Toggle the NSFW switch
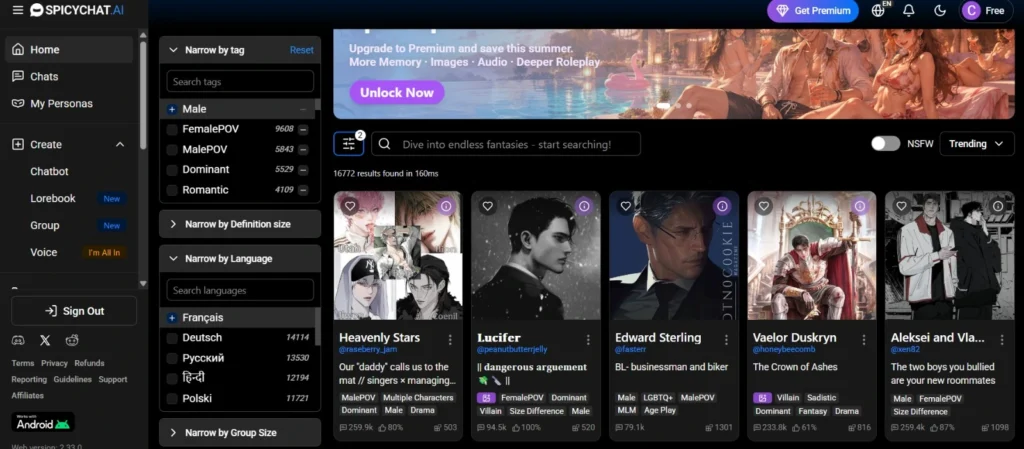The height and width of the screenshot is (449, 1024). 886,144
